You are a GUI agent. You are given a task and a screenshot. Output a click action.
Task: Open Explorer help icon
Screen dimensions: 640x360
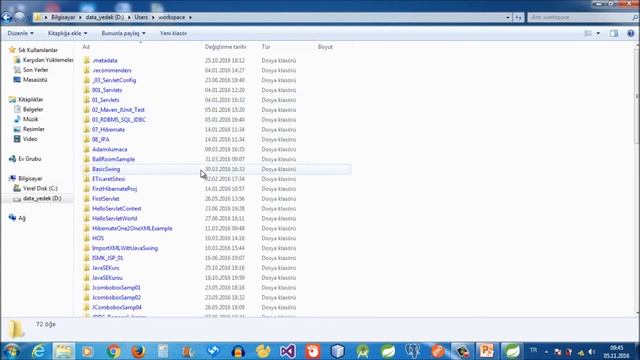tap(631, 33)
